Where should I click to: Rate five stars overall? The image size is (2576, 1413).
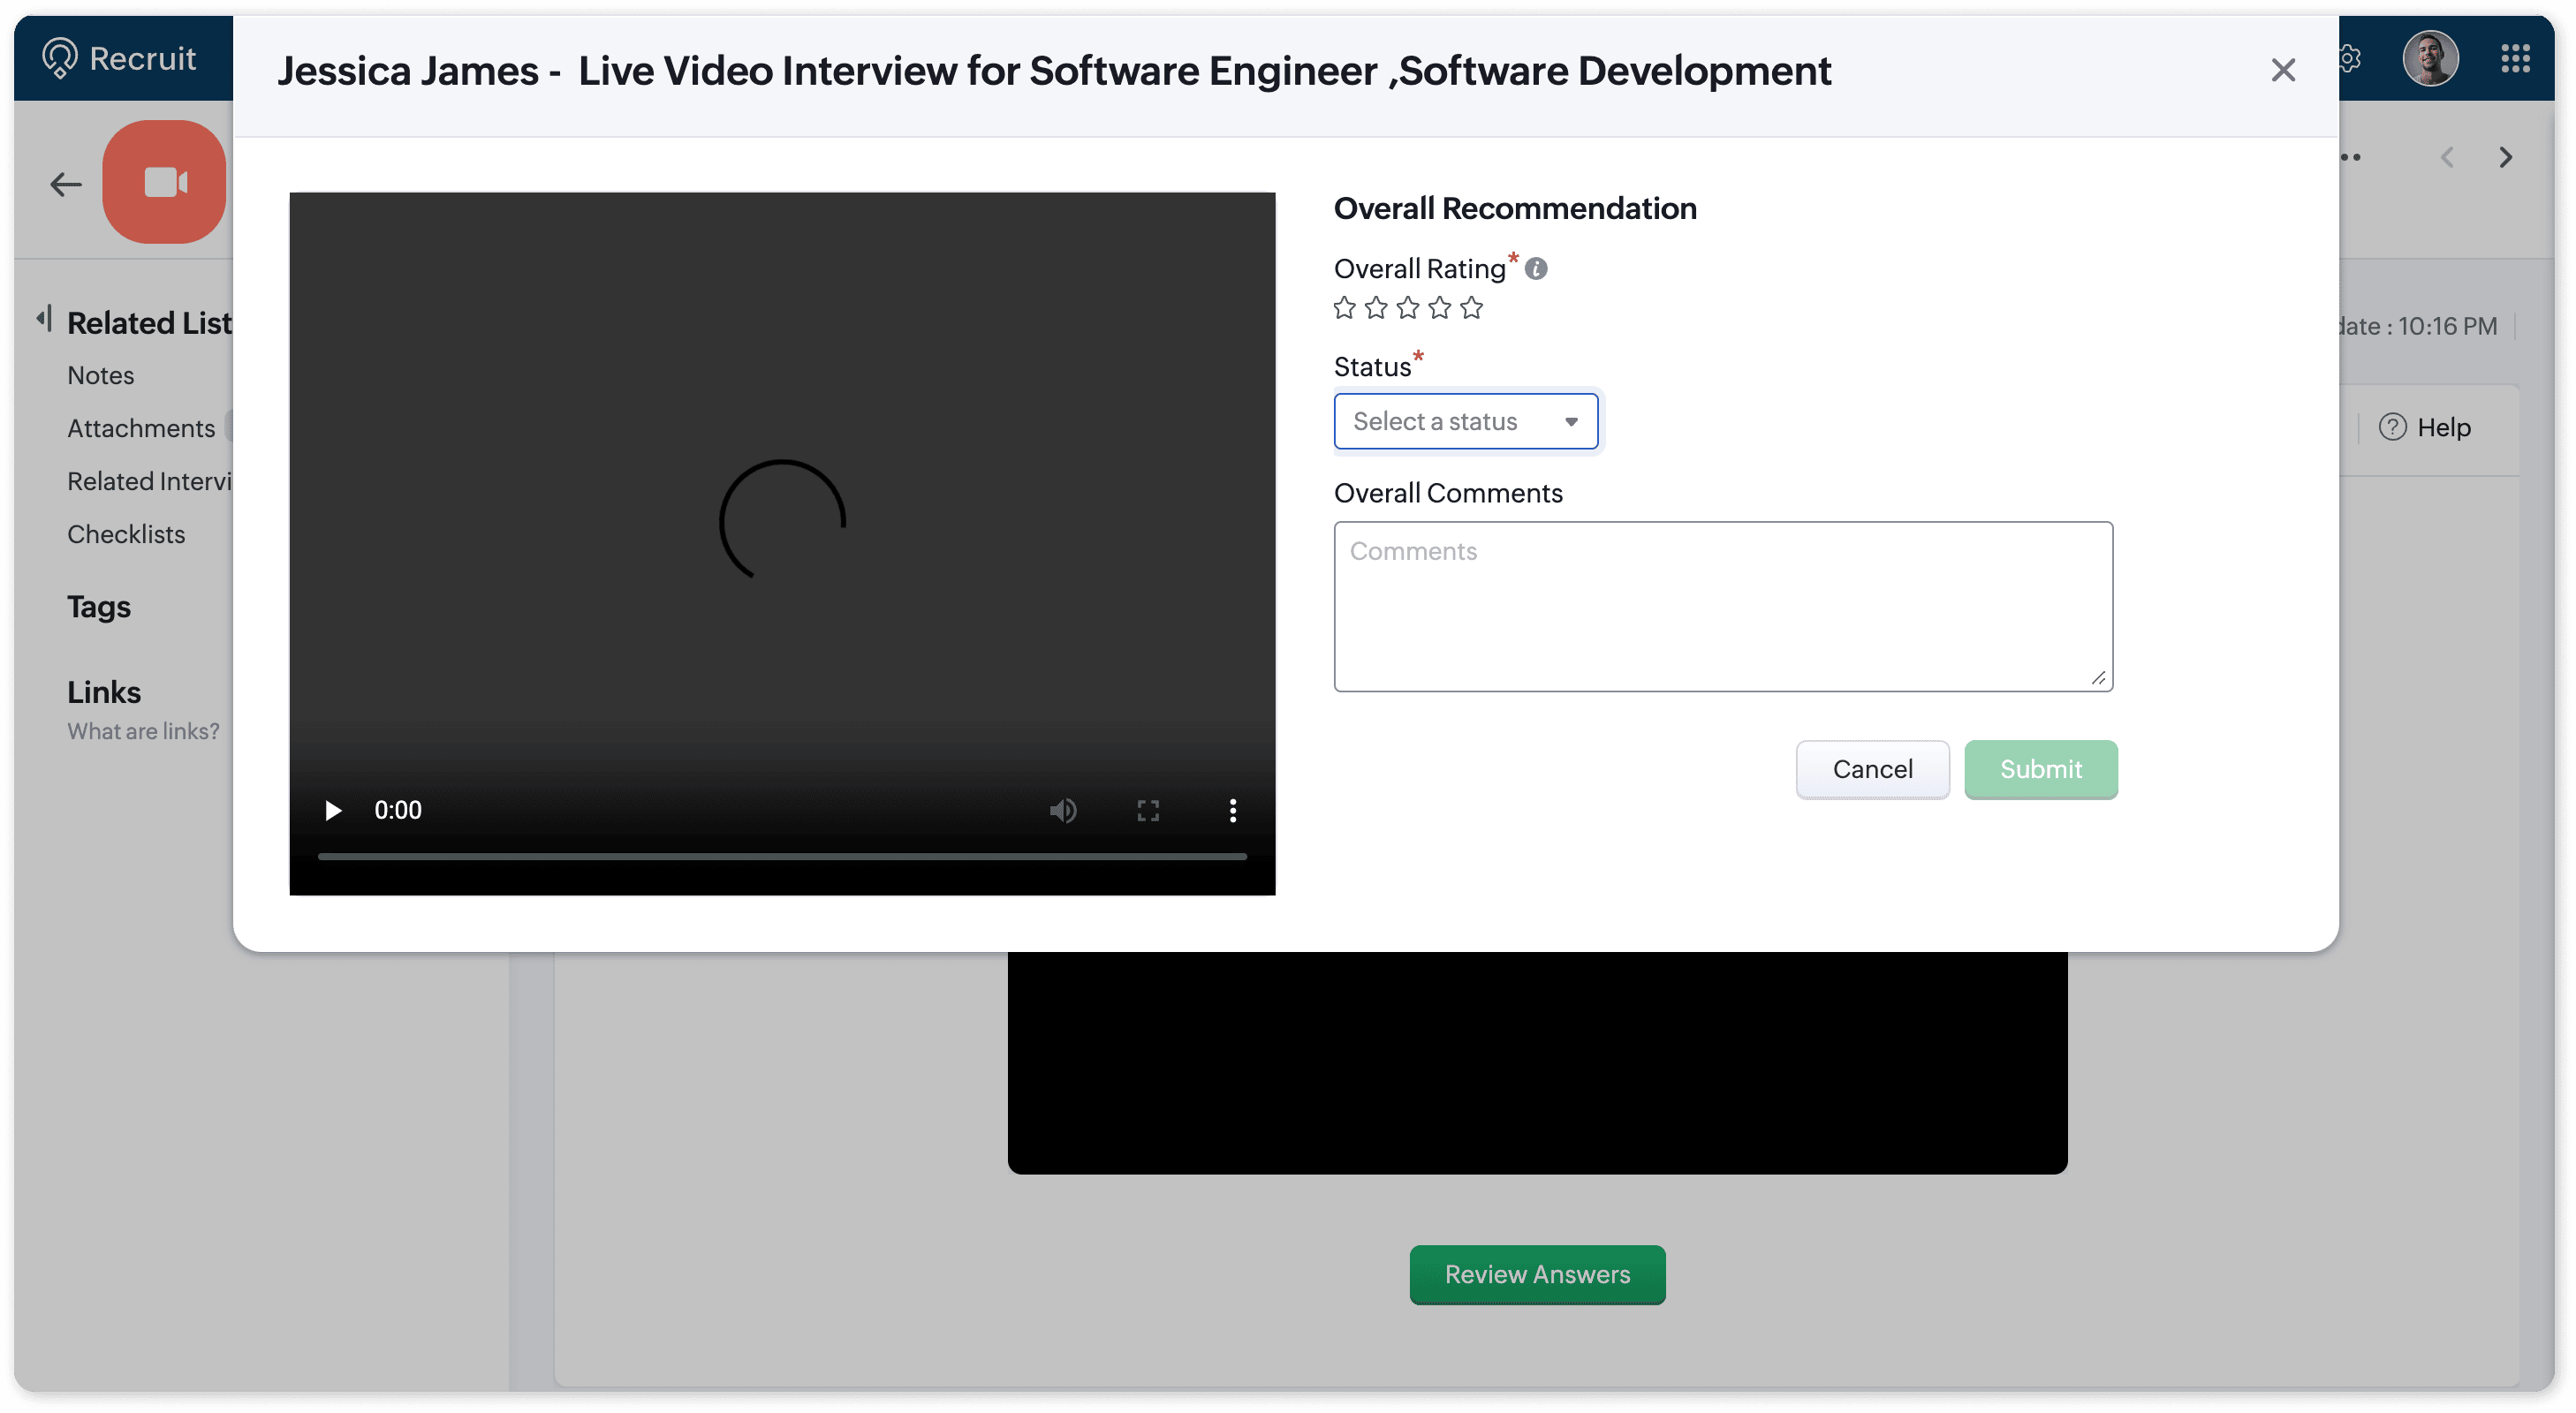(x=1471, y=308)
